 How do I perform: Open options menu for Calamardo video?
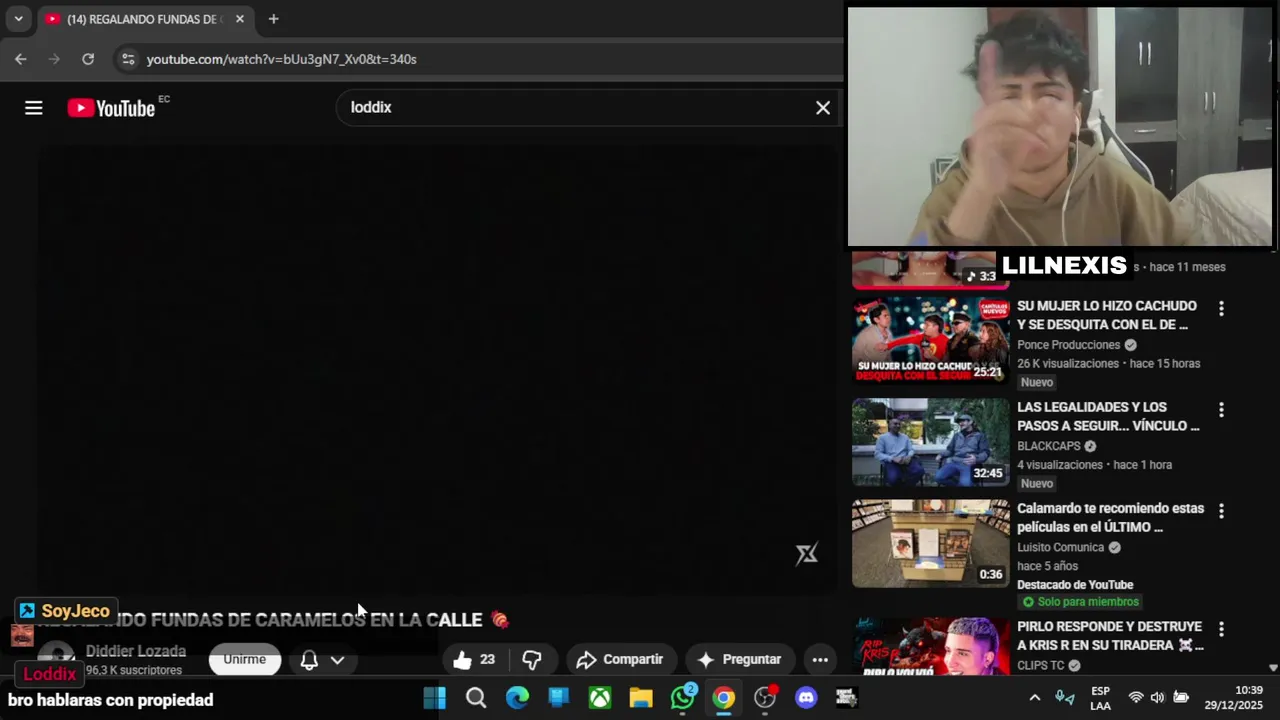pyautogui.click(x=1221, y=511)
